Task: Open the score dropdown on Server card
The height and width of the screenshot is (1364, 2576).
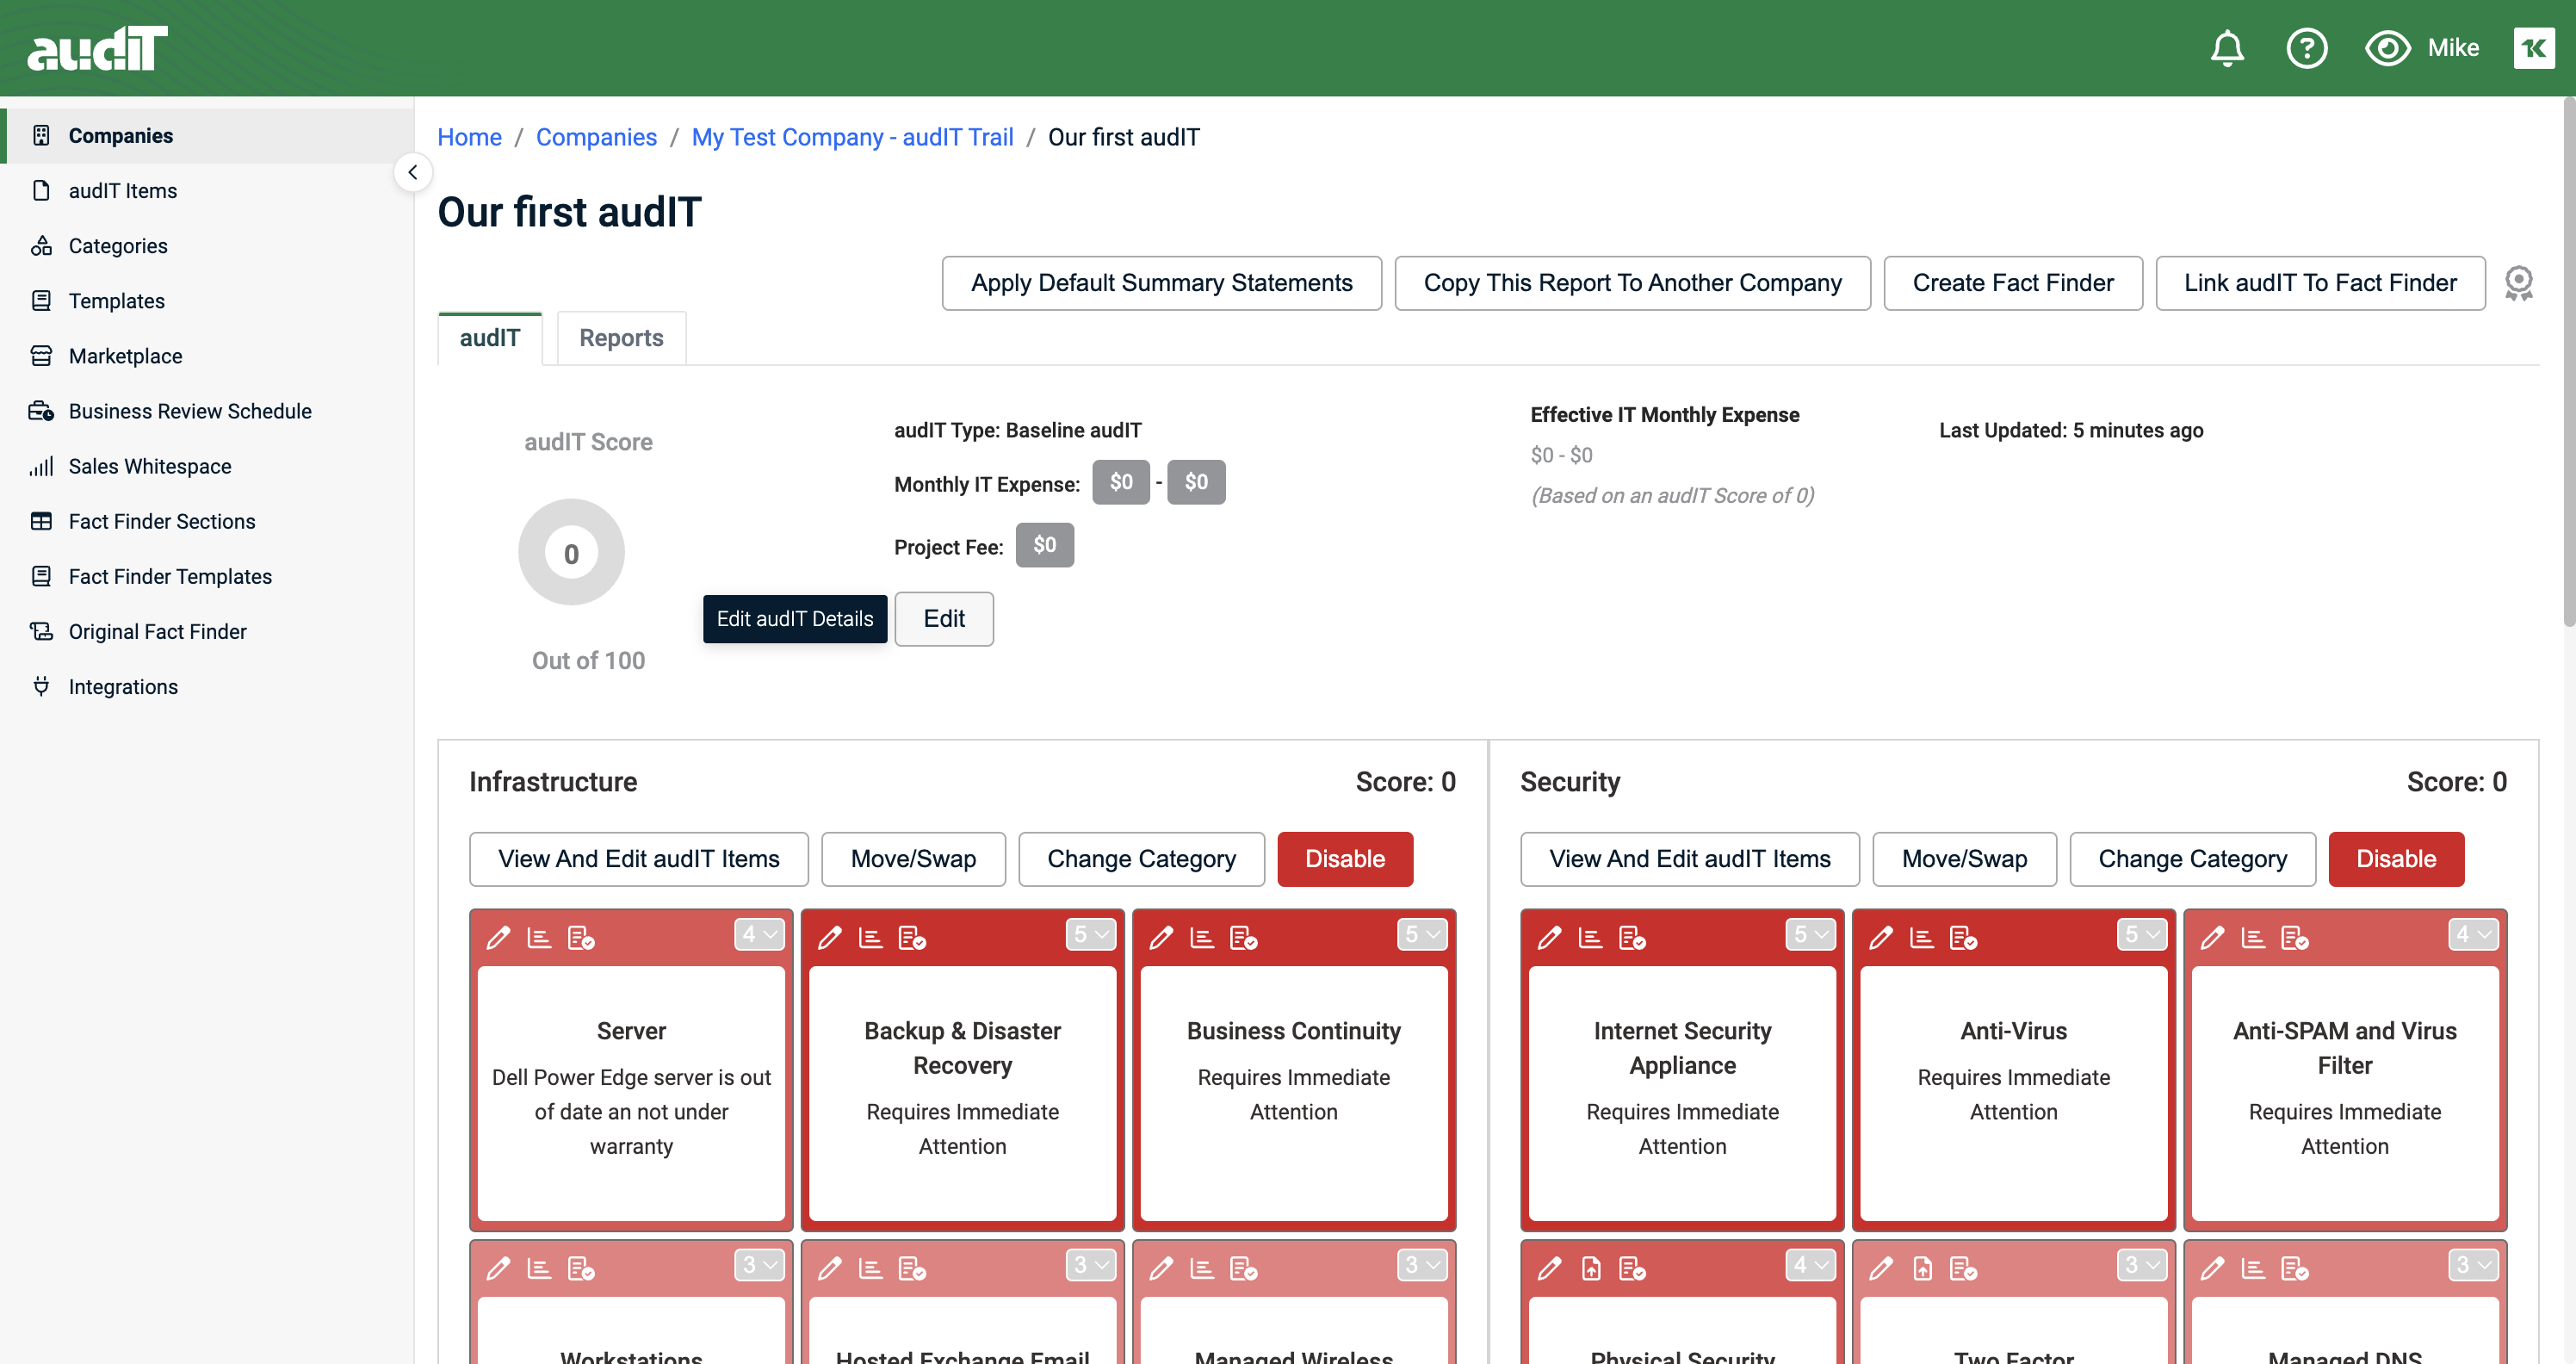Action: point(759,934)
